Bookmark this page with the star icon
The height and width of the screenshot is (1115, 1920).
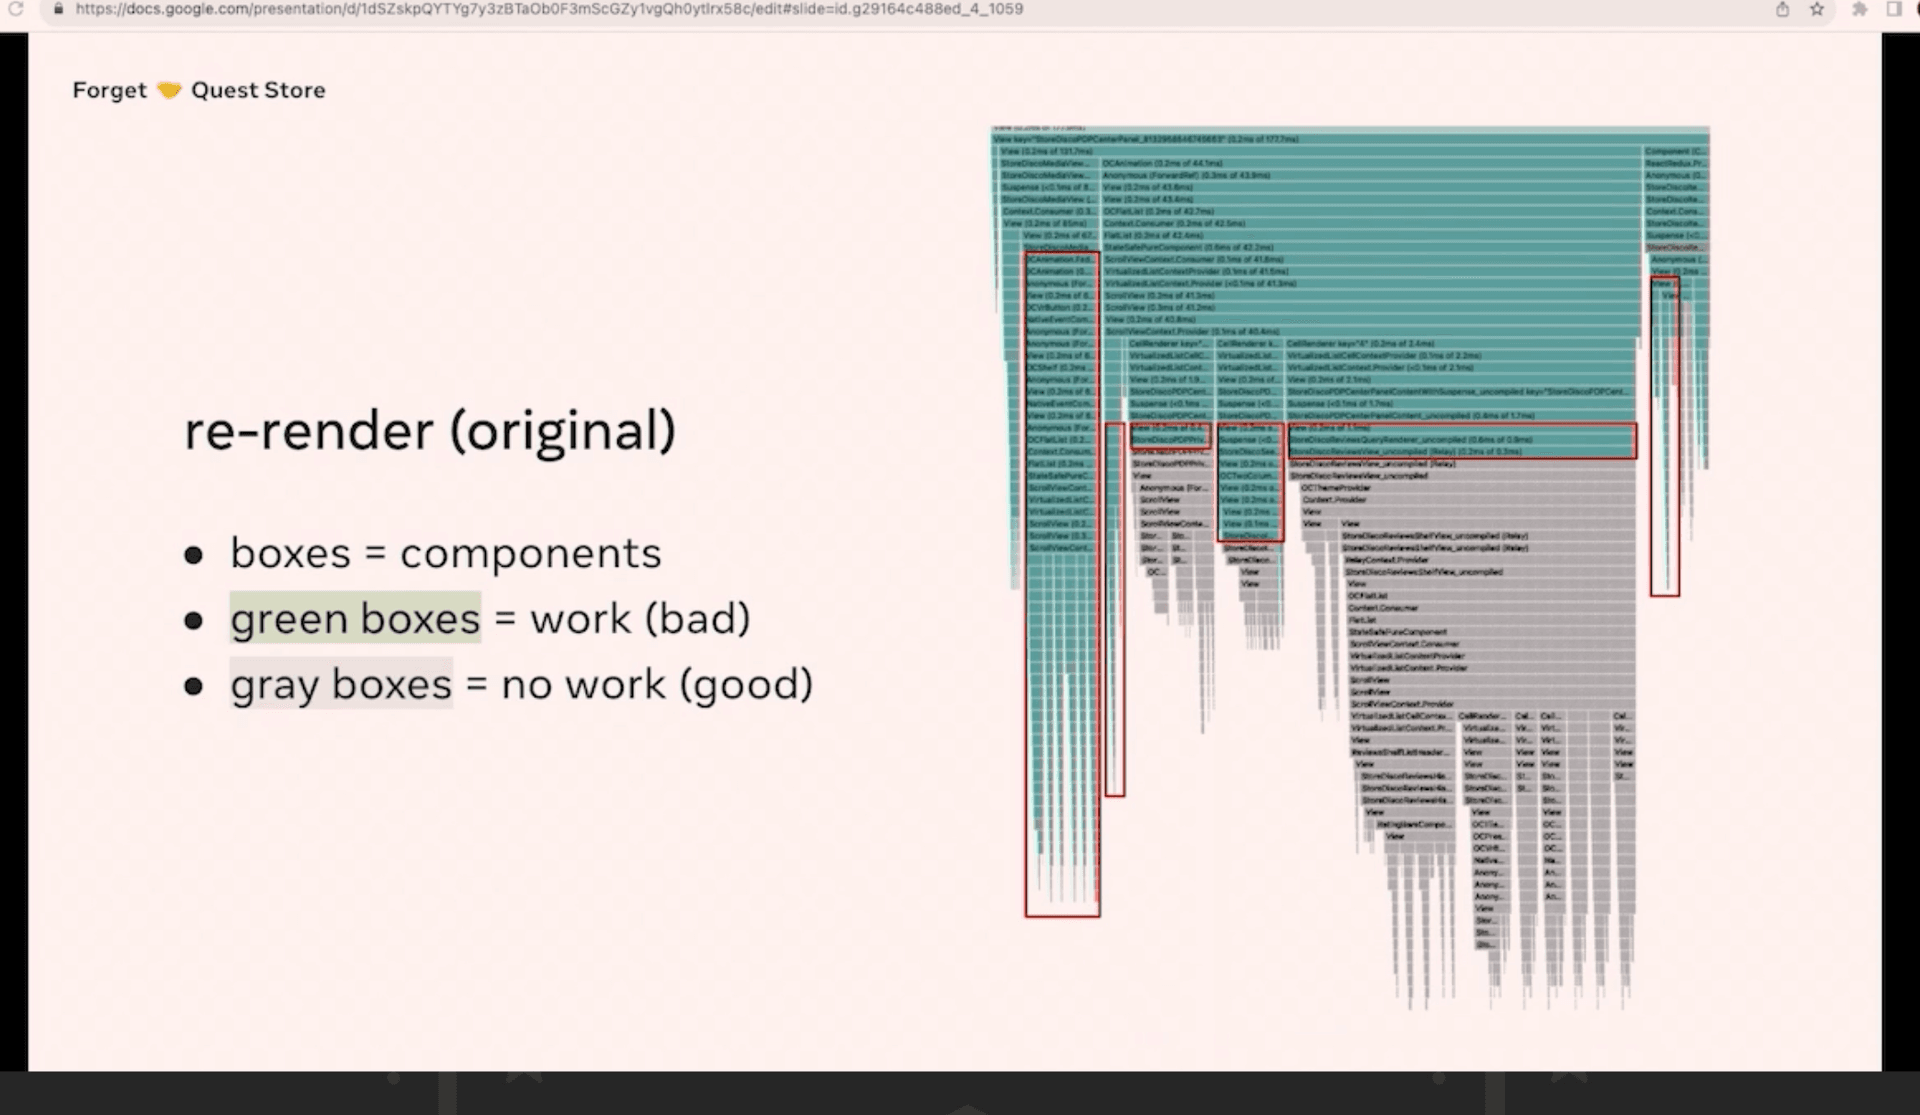pyautogui.click(x=1817, y=9)
